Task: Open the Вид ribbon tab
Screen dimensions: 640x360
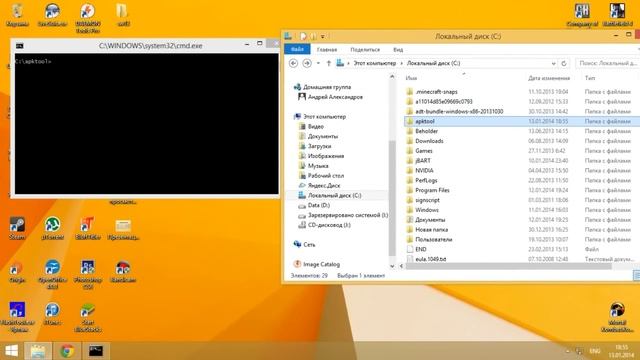Action: [x=398, y=50]
